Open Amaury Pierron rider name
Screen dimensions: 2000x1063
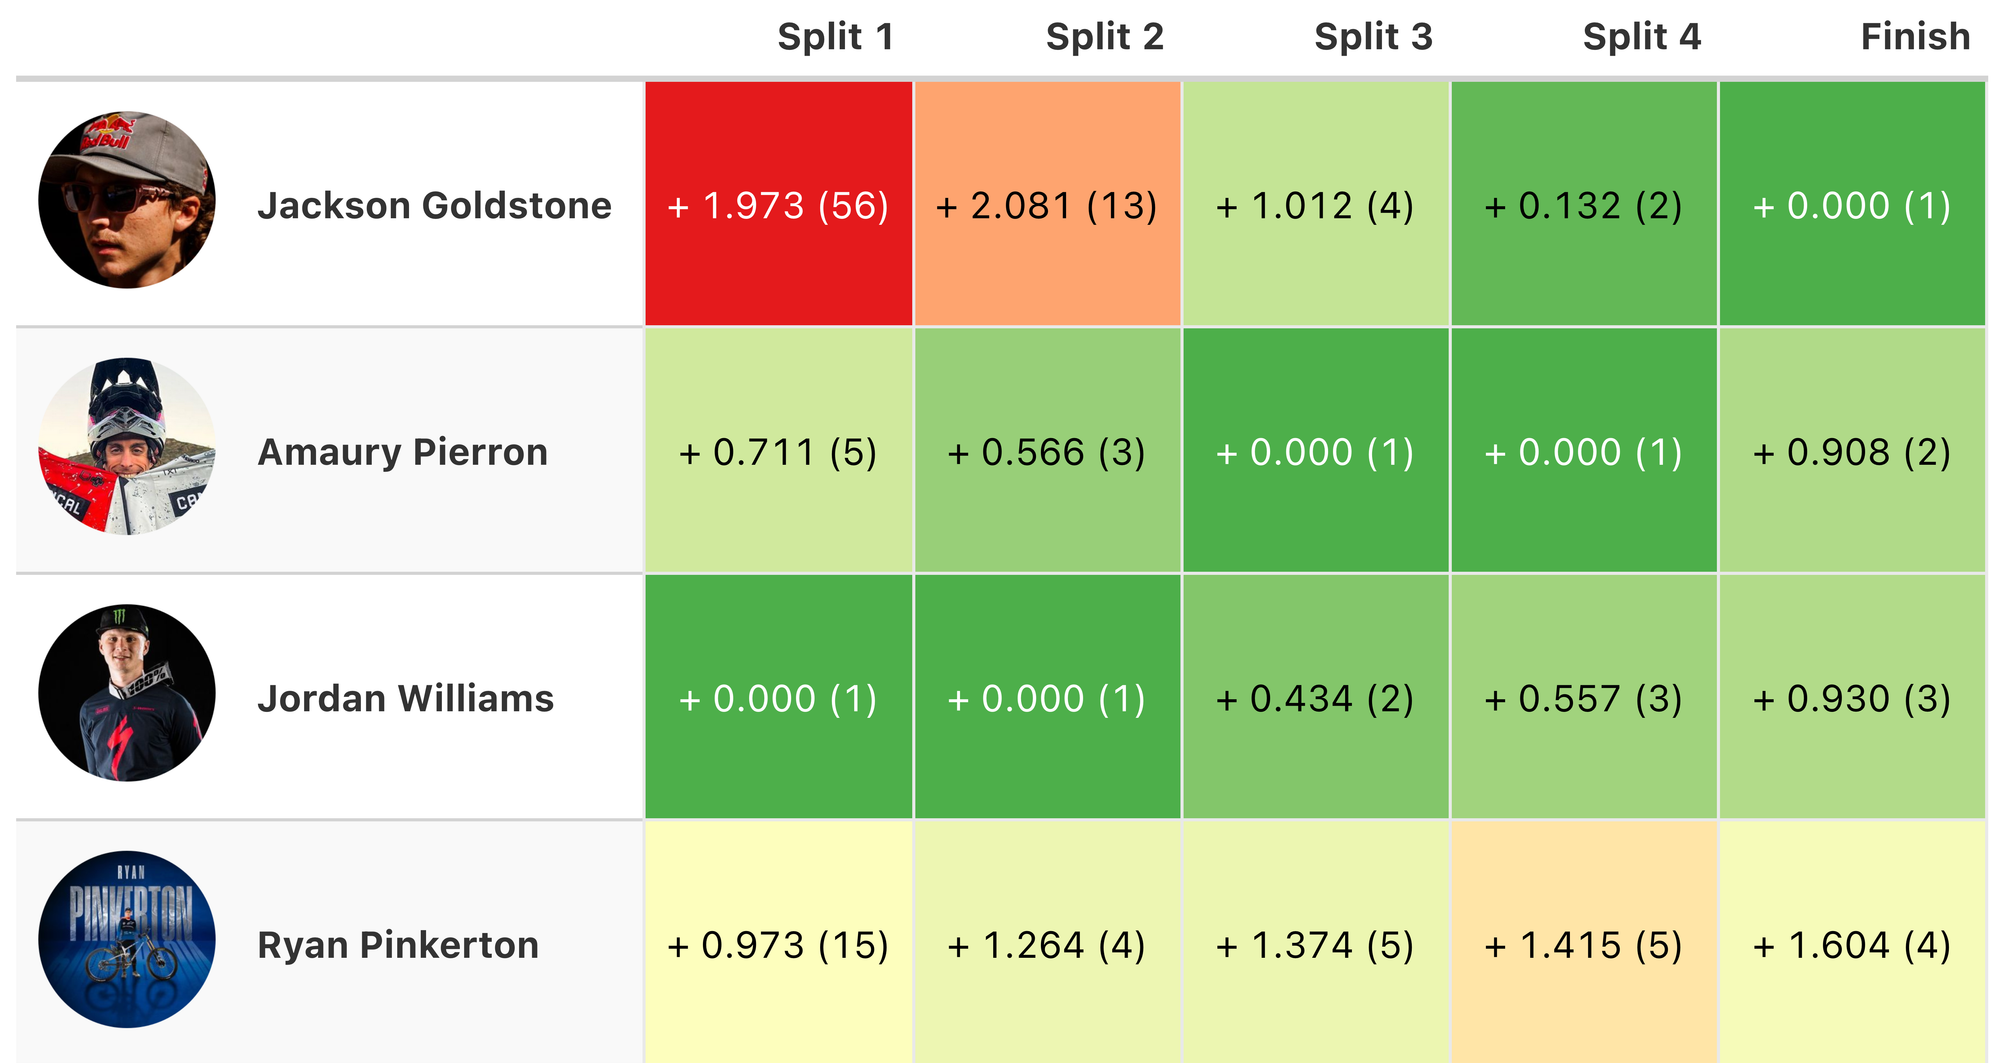(x=402, y=452)
